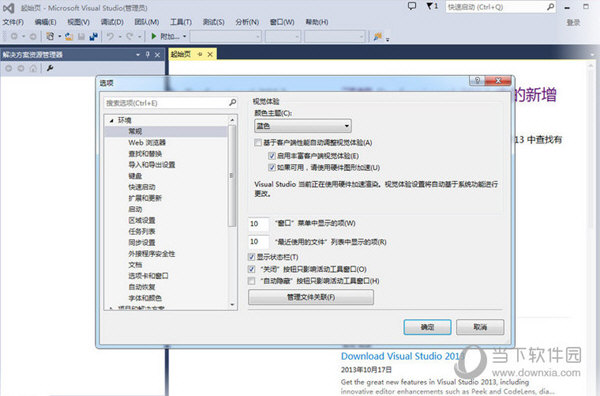Click Solution Explorer properties wrench icon
The image size is (600, 396).
[x=50, y=68]
